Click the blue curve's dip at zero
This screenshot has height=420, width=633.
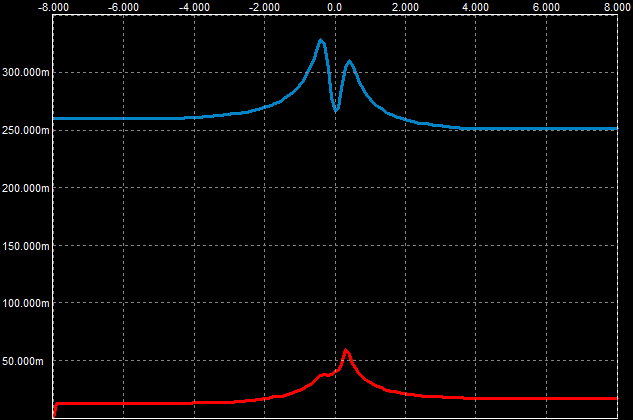[x=336, y=110]
